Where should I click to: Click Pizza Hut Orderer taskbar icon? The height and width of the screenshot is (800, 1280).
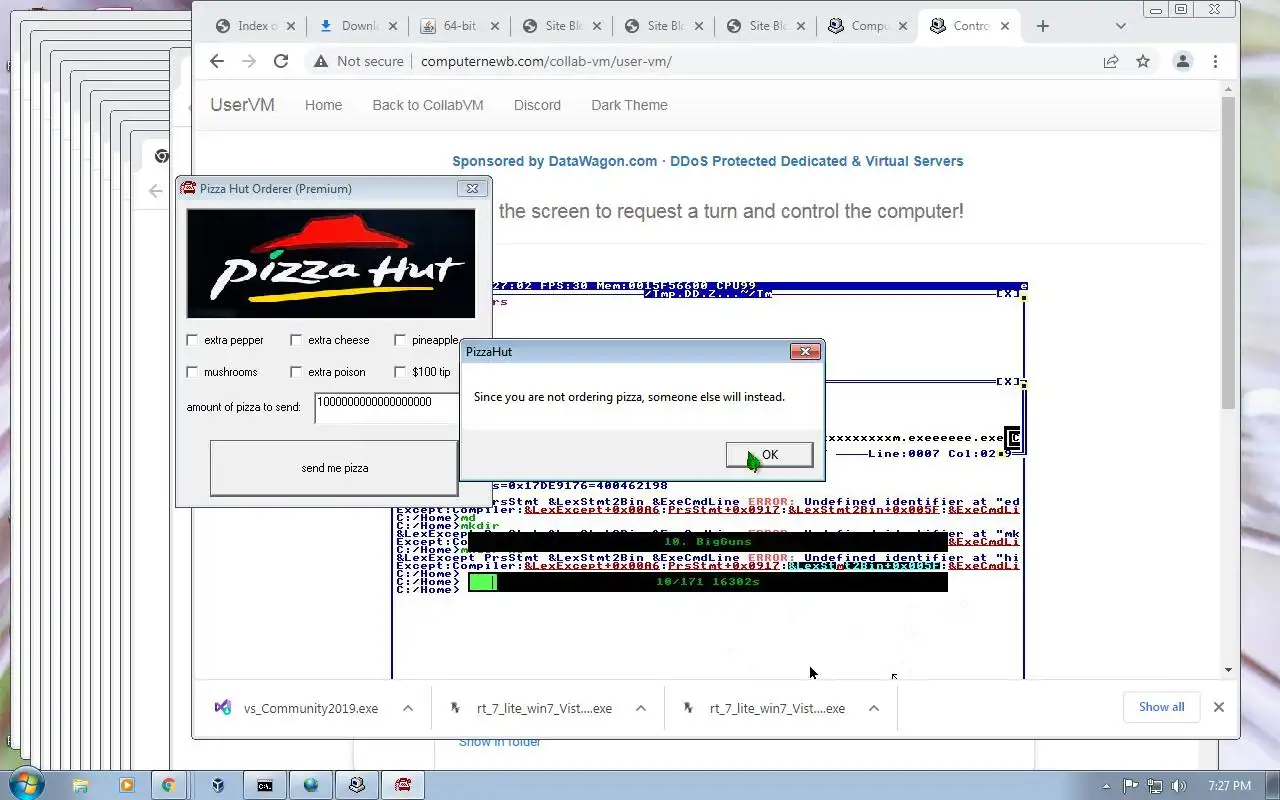point(403,785)
